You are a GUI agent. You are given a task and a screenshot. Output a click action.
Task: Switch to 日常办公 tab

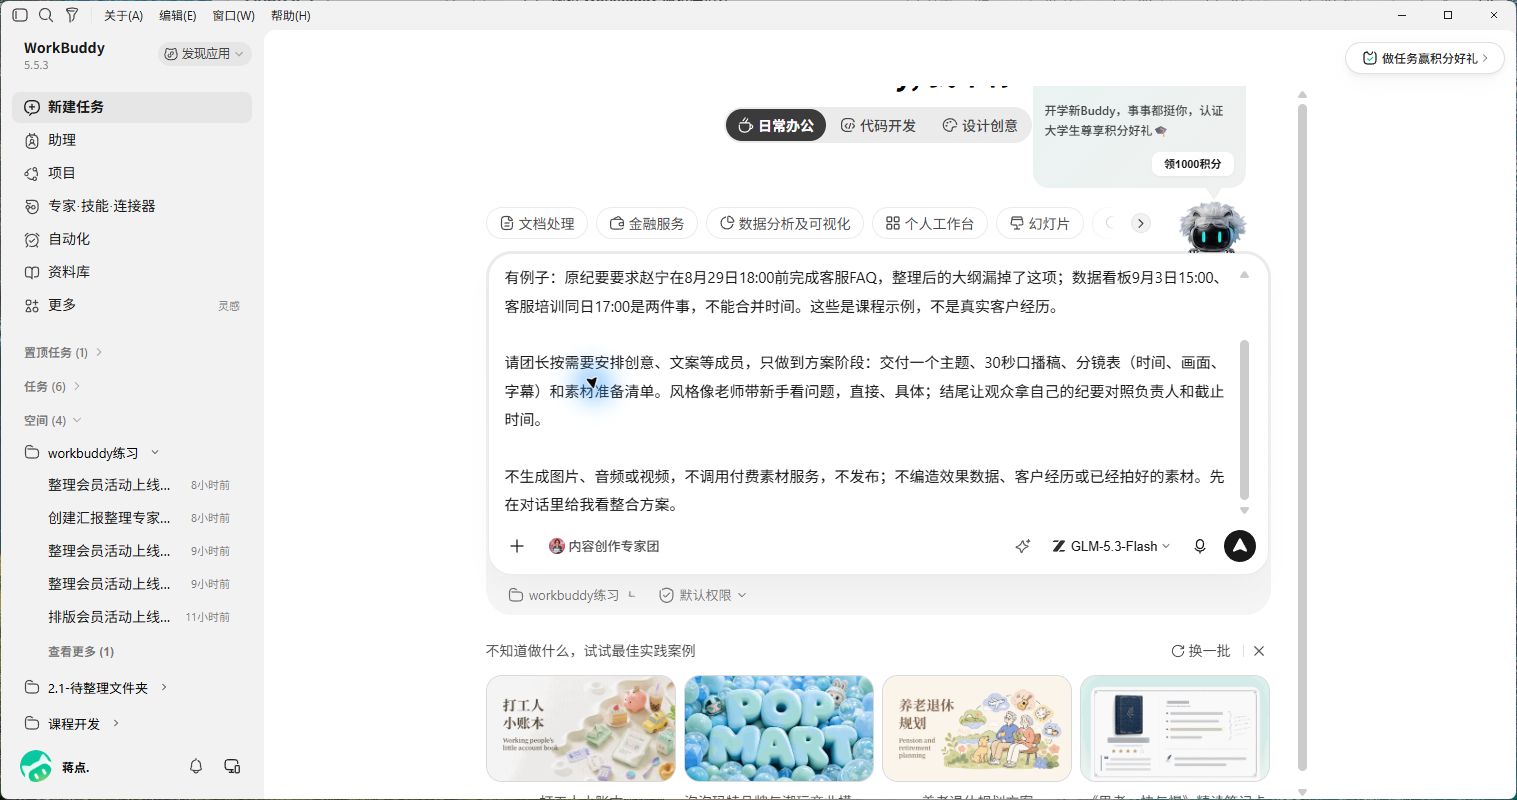click(x=776, y=126)
